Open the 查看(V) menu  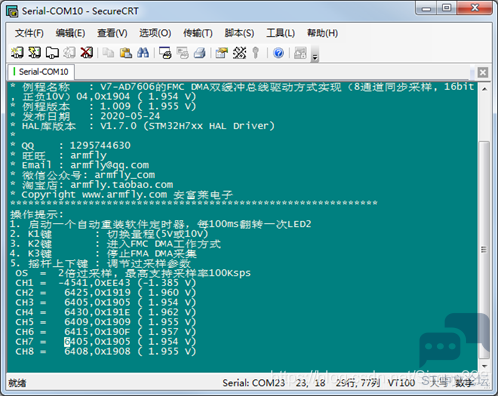coord(112,33)
